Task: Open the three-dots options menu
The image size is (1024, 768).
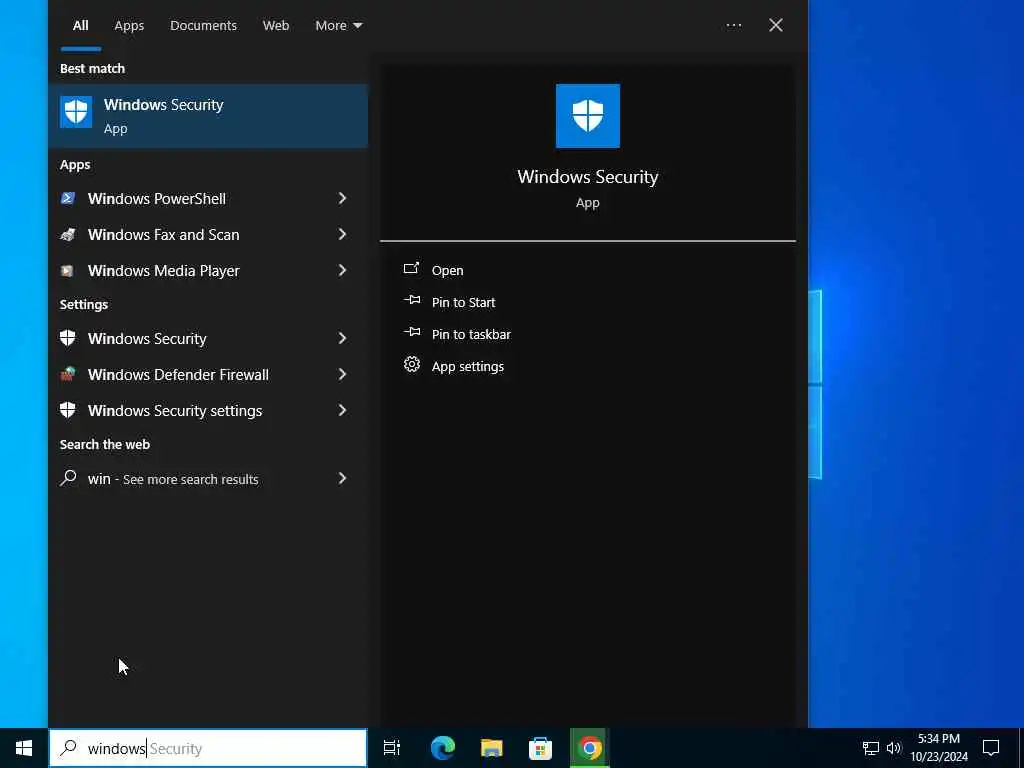Action: (x=734, y=25)
